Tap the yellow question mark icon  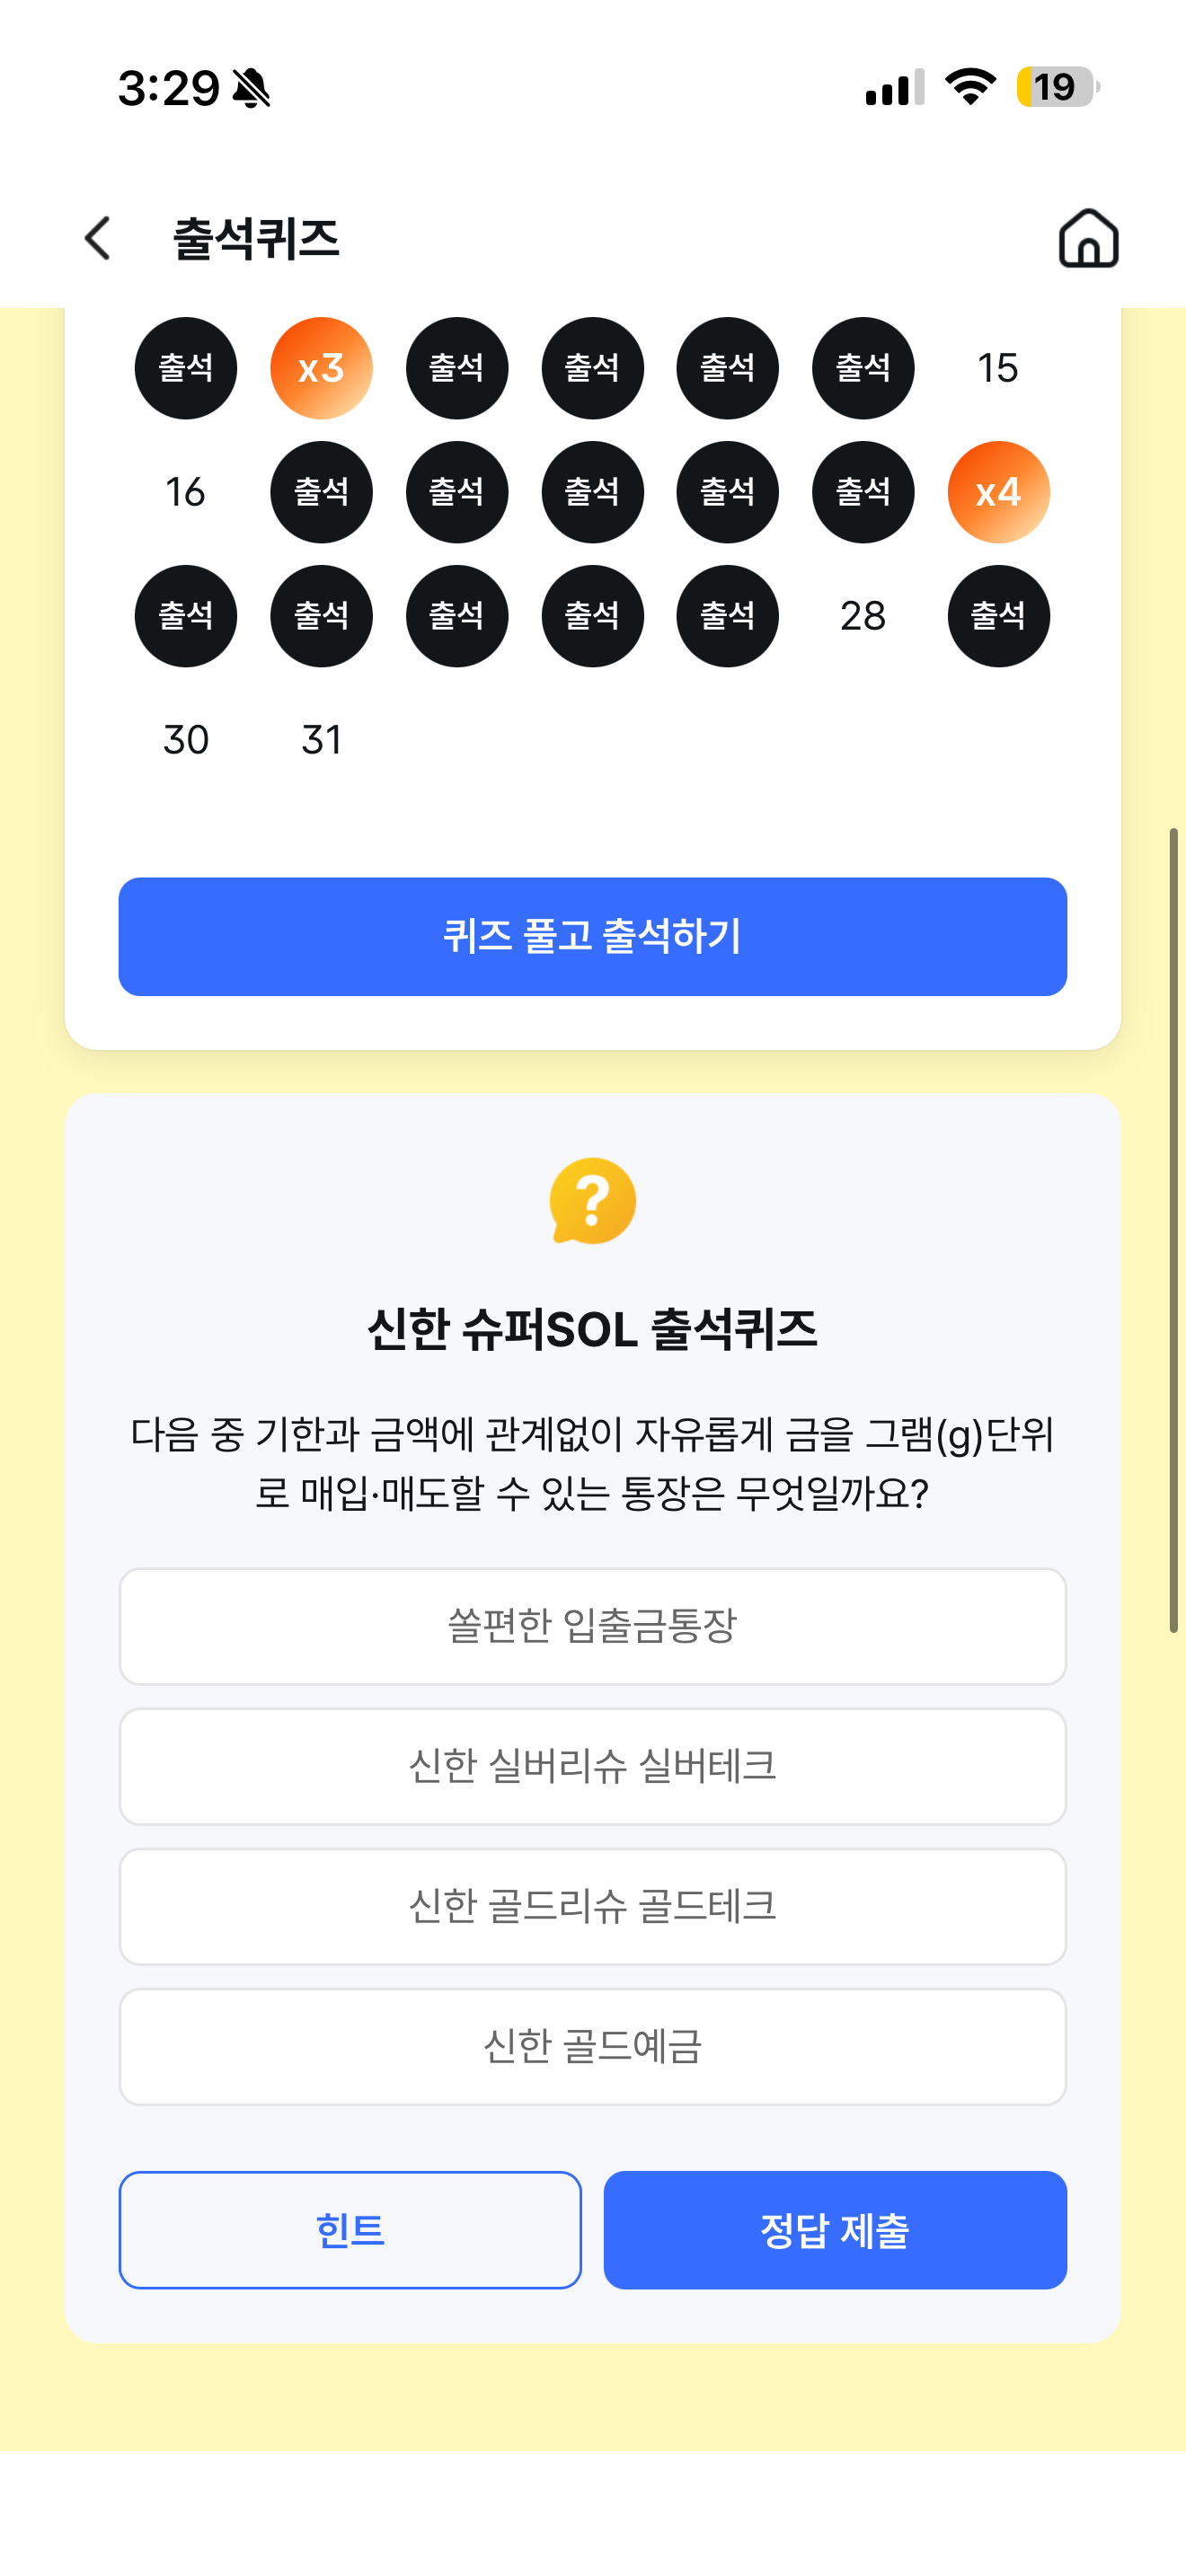point(592,1201)
